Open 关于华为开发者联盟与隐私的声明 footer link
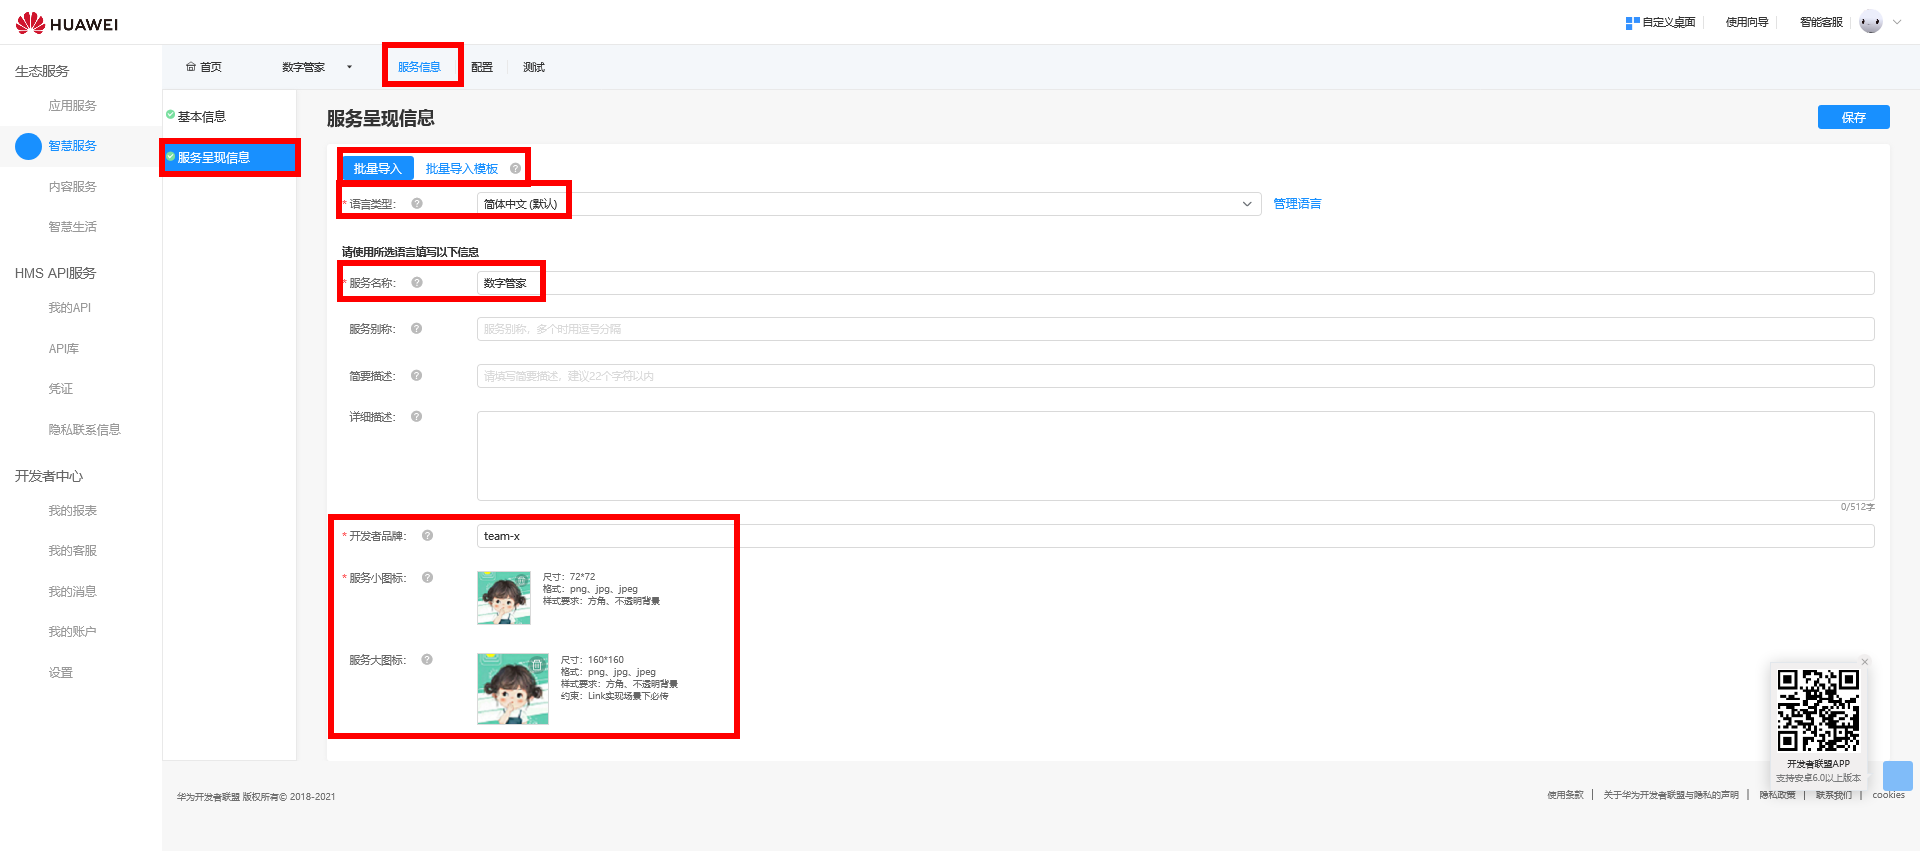Image resolution: width=1920 pixels, height=851 pixels. 1671,795
